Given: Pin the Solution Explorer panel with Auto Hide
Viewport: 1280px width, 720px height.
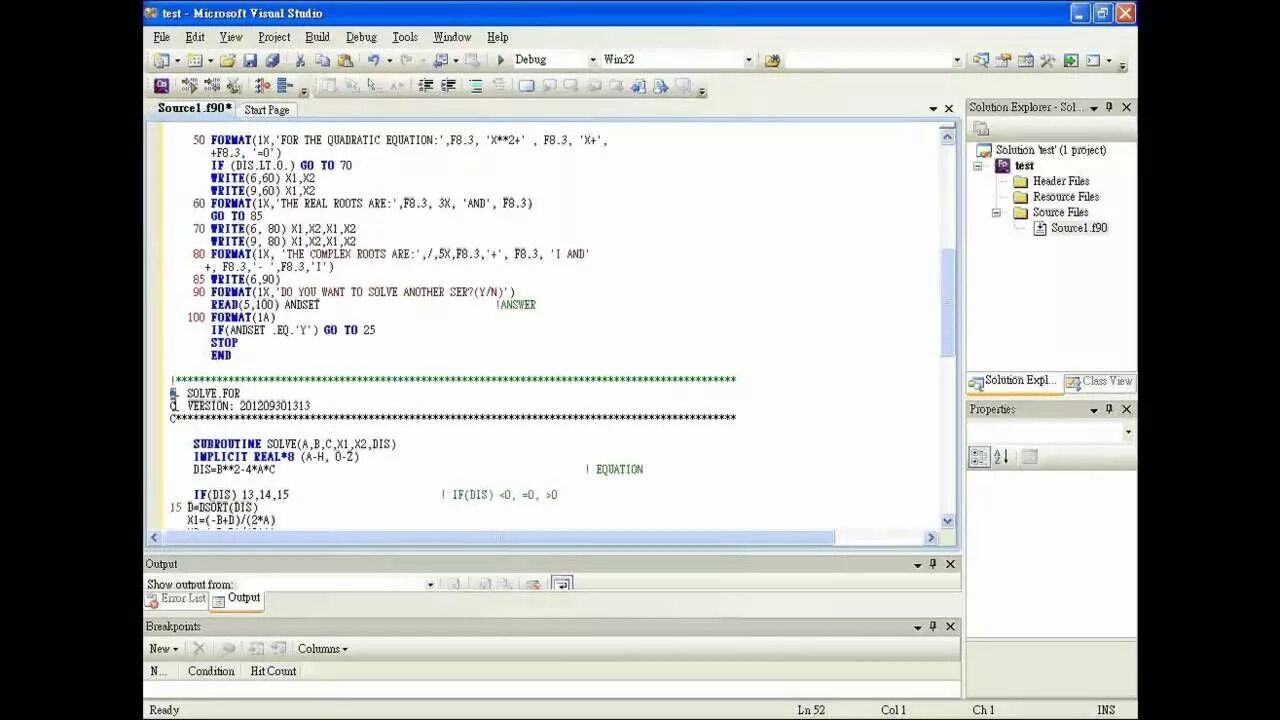Looking at the screenshot, I should (x=1109, y=107).
